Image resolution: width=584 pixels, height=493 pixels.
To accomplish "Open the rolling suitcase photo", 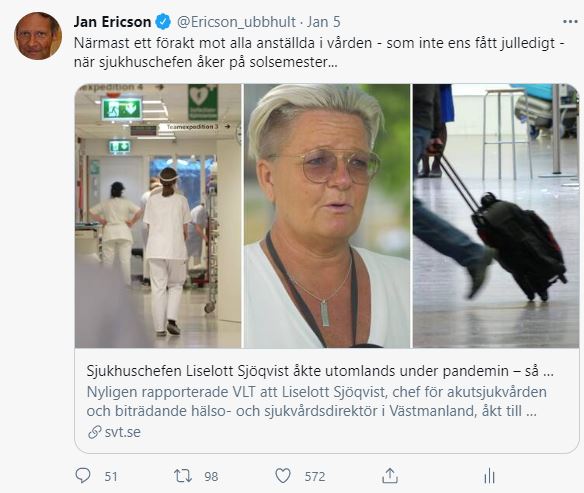I will tap(496, 216).
